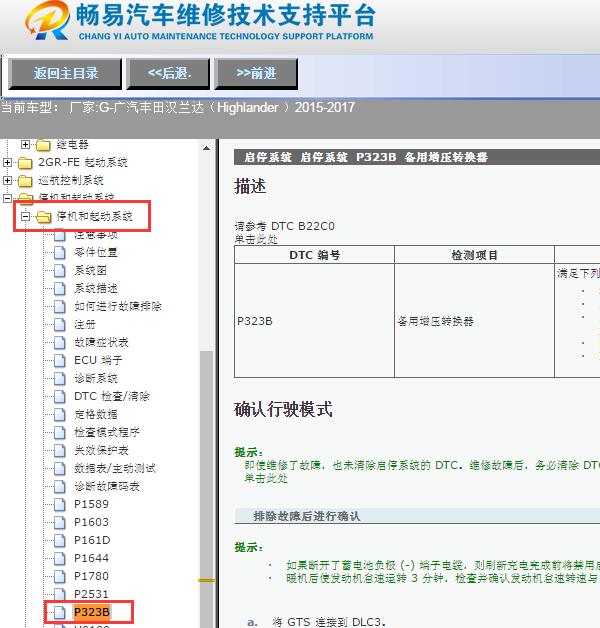Go forward with the >>前进 button

(x=256, y=74)
